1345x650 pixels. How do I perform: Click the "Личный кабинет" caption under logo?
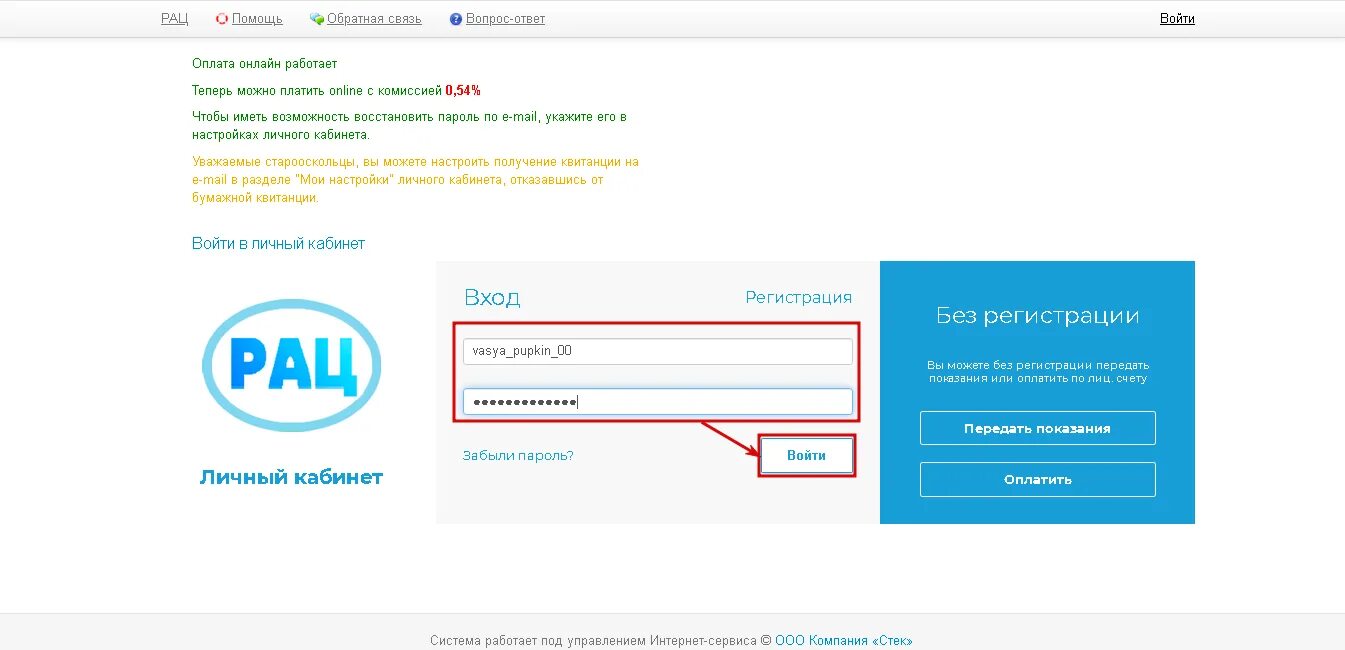click(291, 477)
